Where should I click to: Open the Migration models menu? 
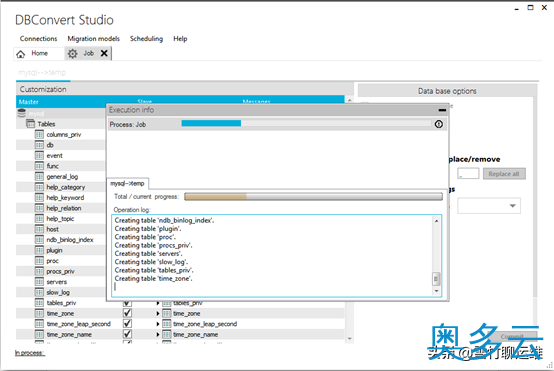94,39
